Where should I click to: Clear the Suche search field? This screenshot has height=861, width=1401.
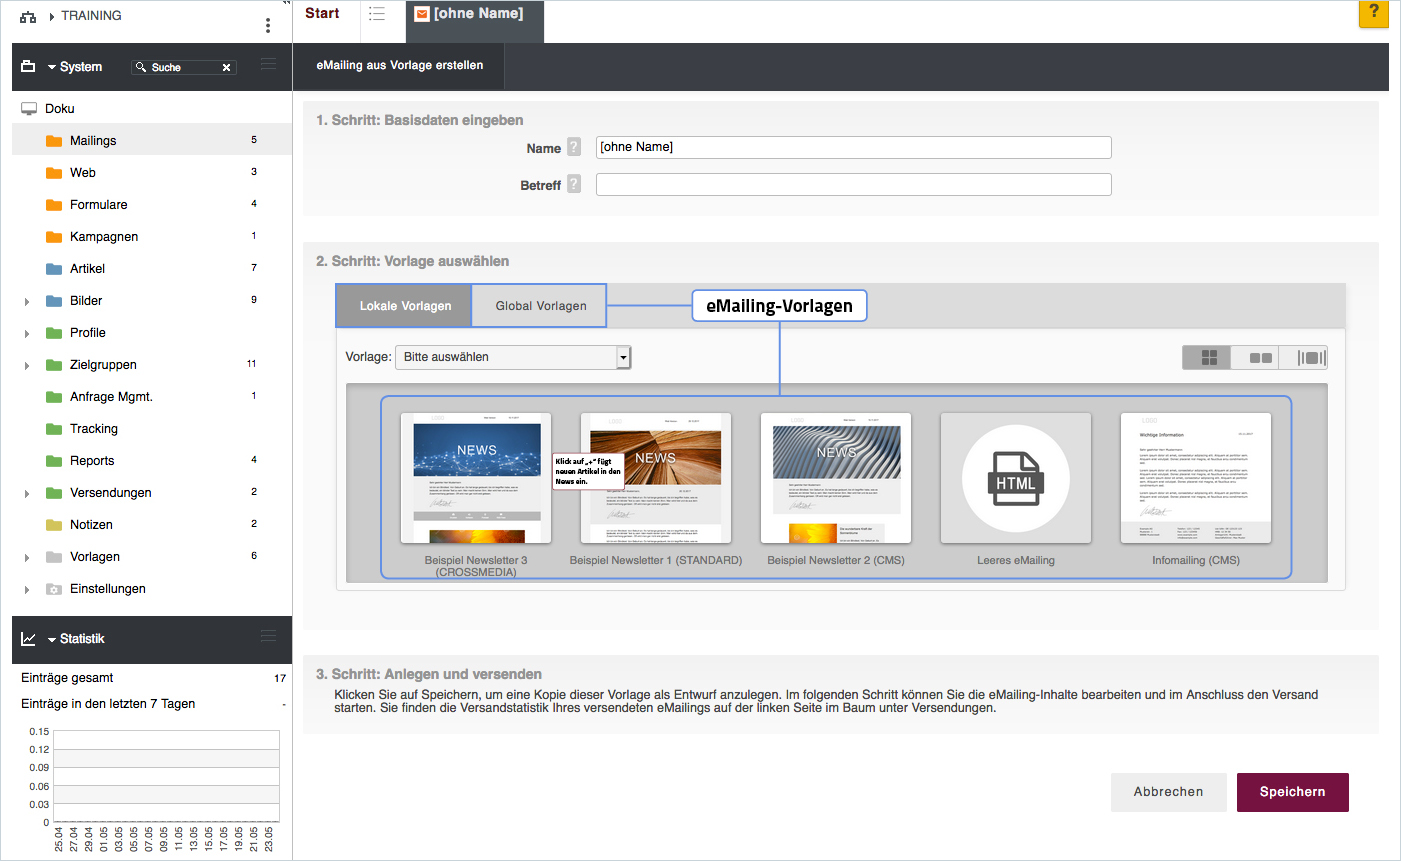[x=227, y=68]
